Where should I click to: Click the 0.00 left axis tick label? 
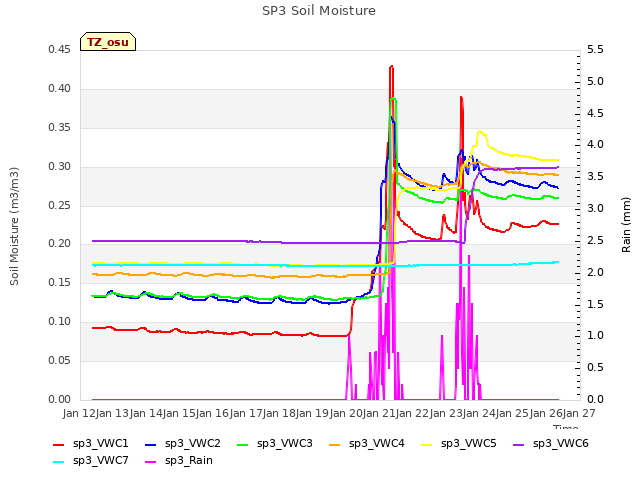[59, 400]
